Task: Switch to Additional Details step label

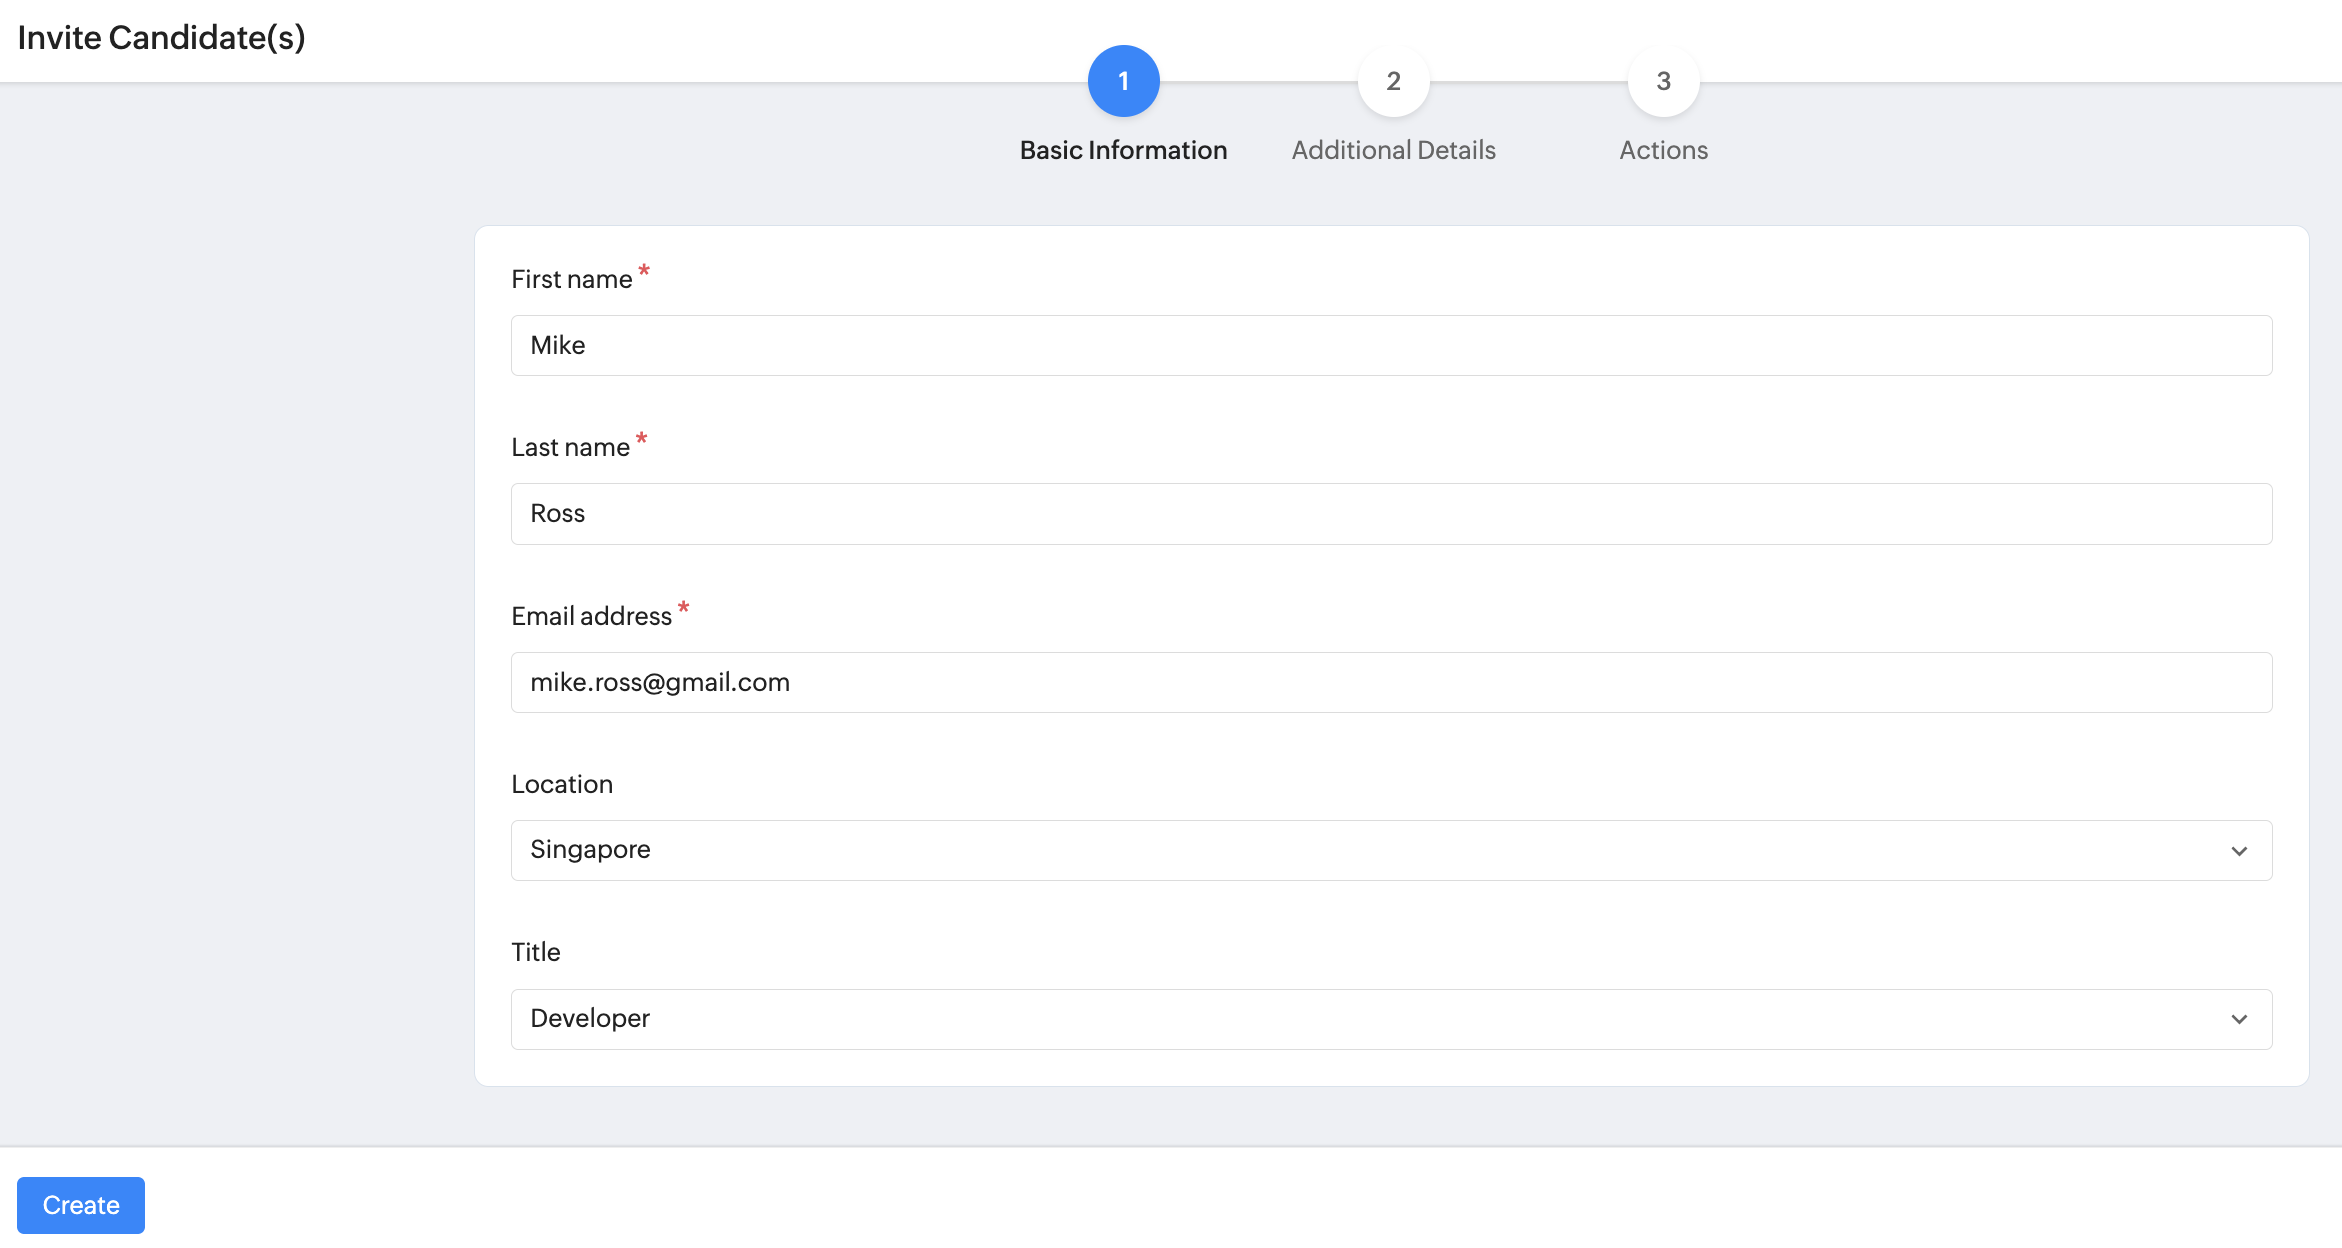Action: pos(1393,150)
